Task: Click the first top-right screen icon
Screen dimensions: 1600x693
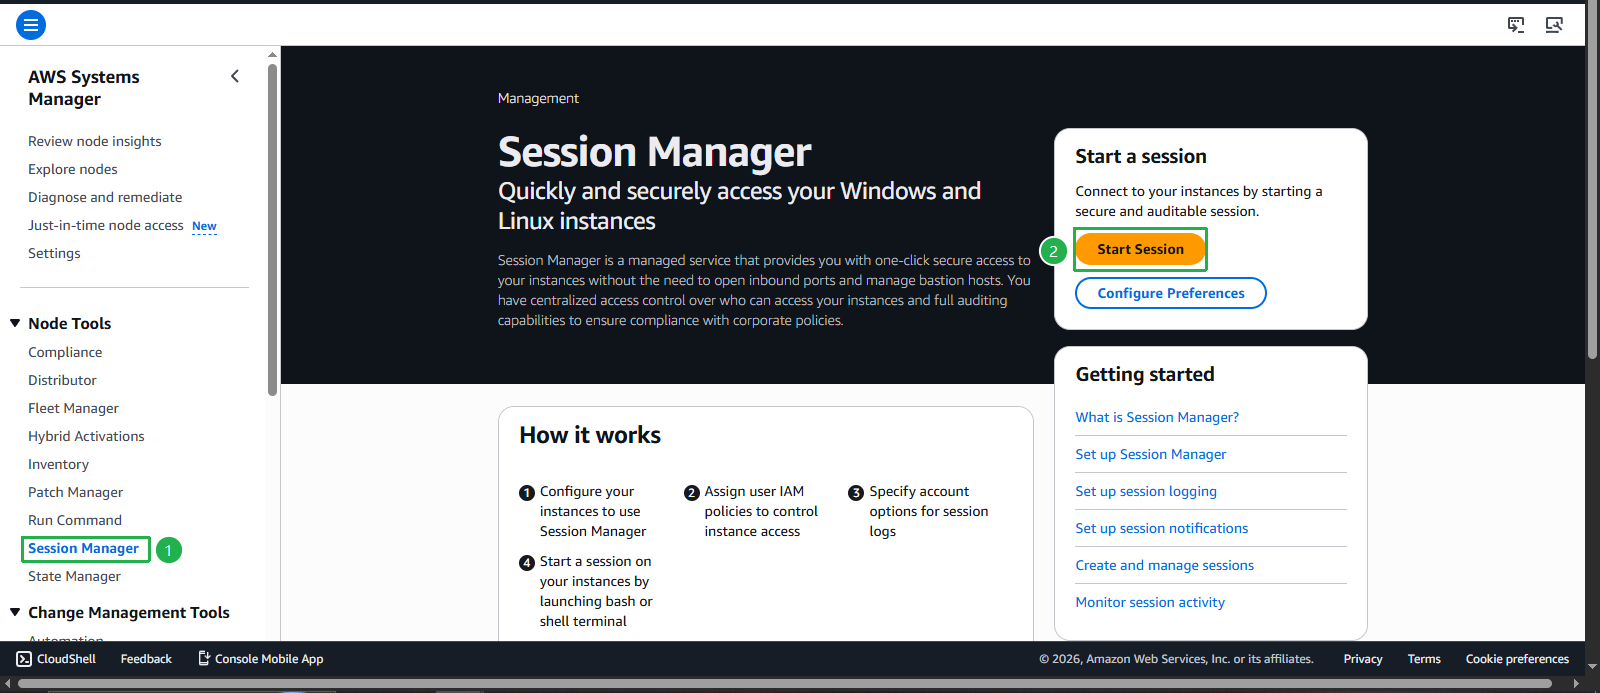Action: click(1516, 25)
